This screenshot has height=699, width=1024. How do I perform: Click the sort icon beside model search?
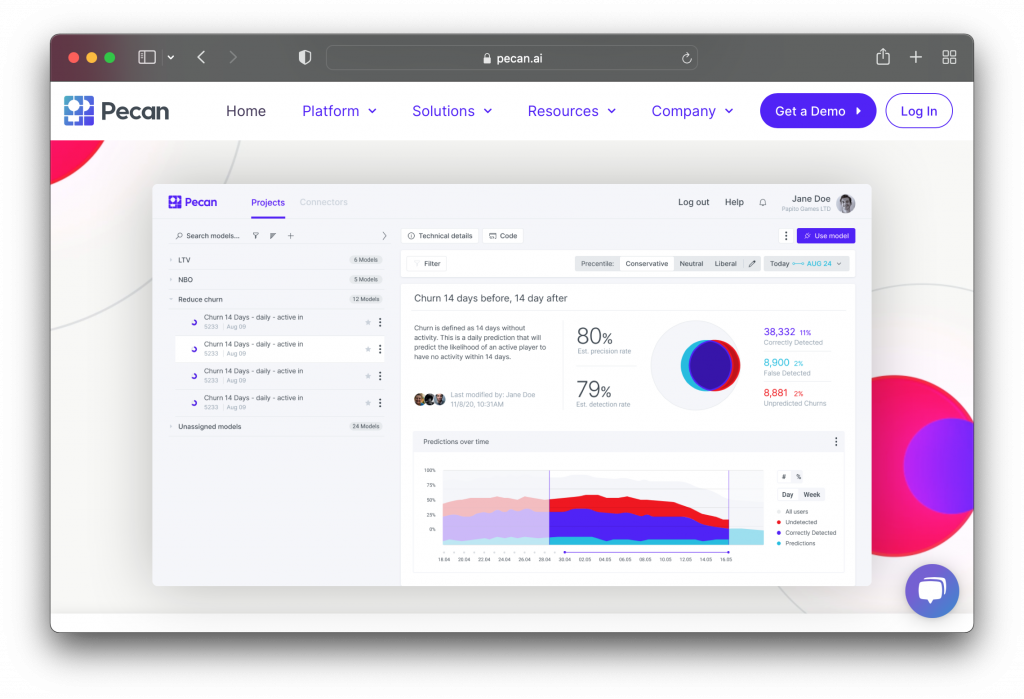click(273, 236)
